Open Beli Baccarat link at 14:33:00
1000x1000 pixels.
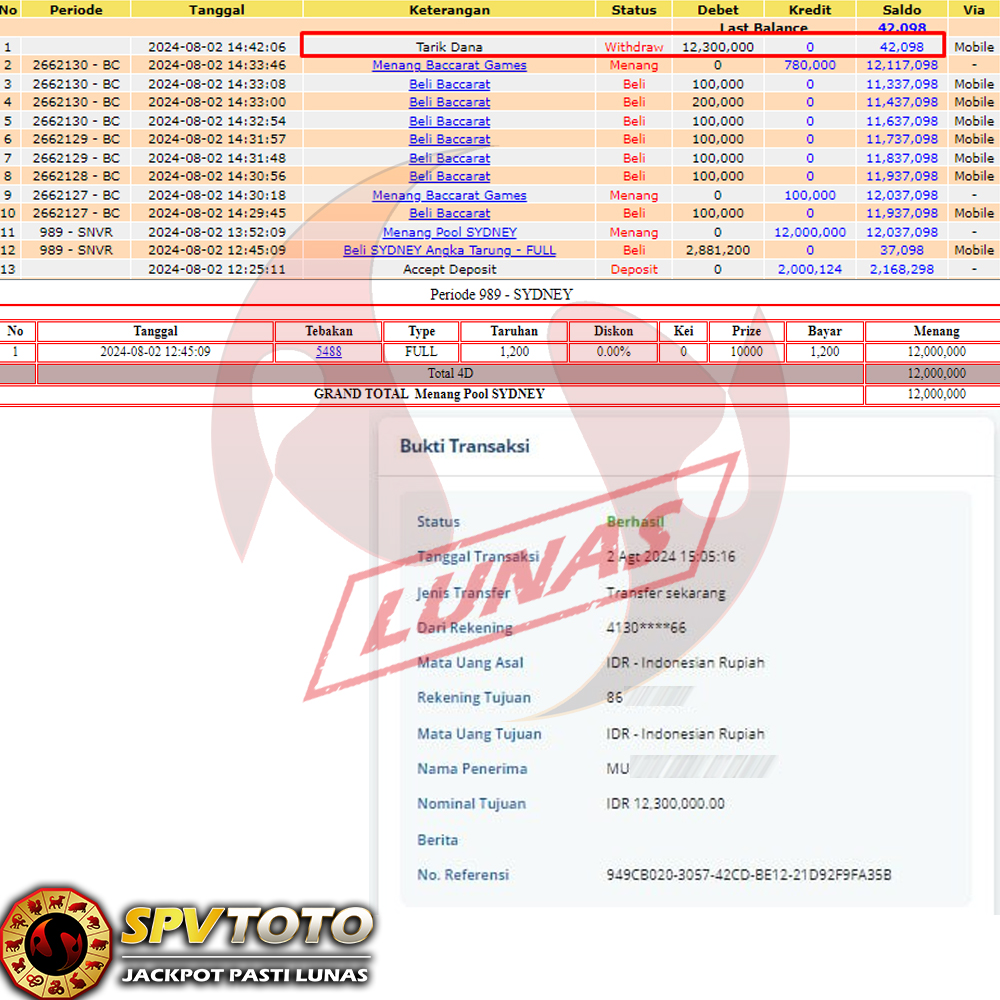point(449,102)
